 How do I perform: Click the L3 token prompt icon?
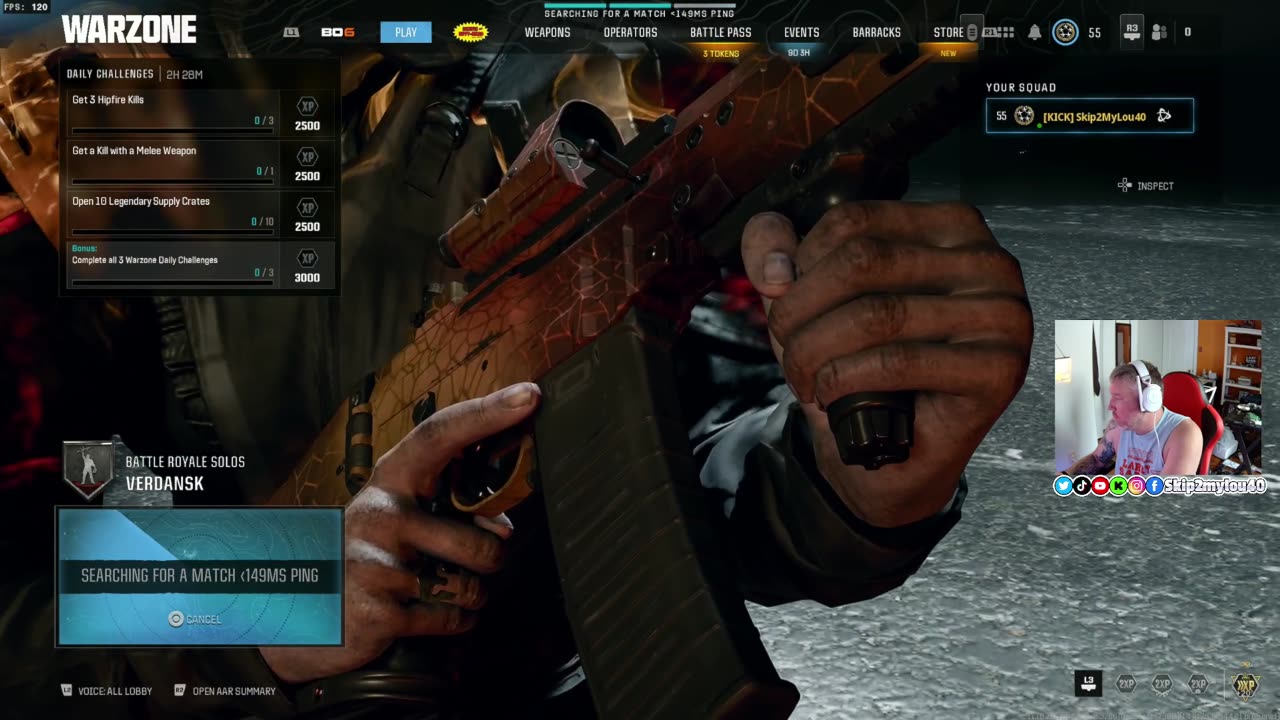tap(1088, 683)
